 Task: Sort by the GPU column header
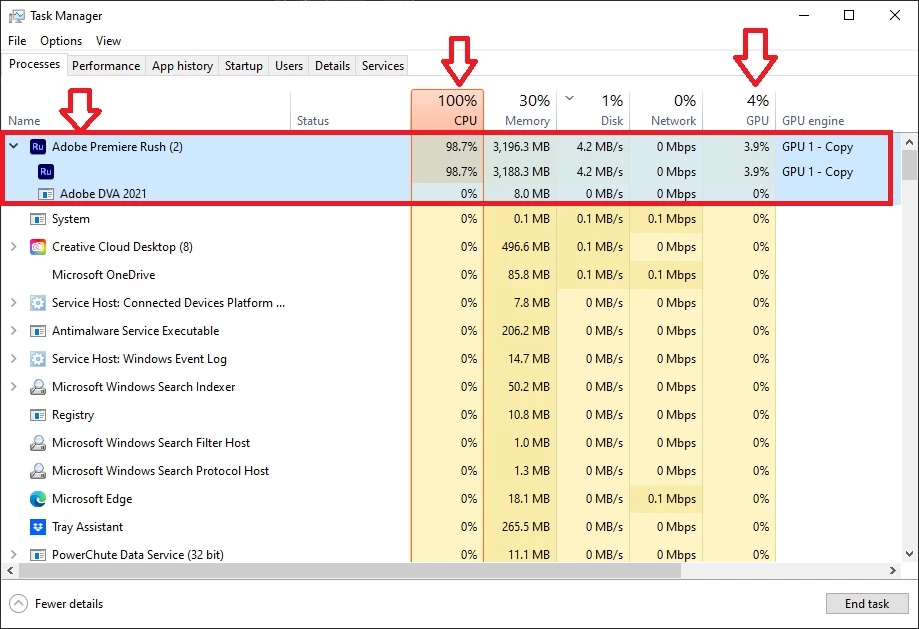(x=739, y=110)
